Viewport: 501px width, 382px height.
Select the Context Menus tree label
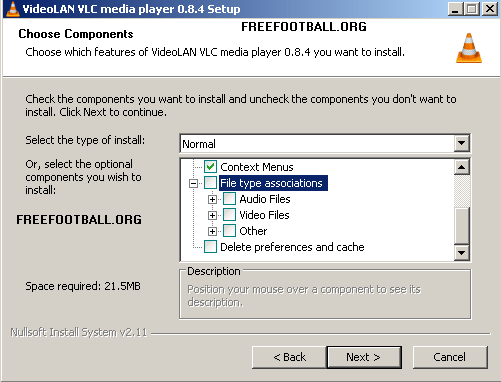(x=257, y=167)
